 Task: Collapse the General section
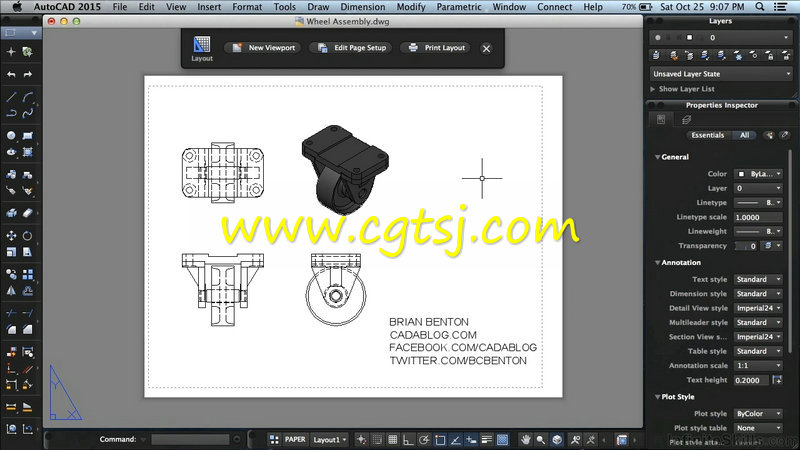click(x=658, y=157)
